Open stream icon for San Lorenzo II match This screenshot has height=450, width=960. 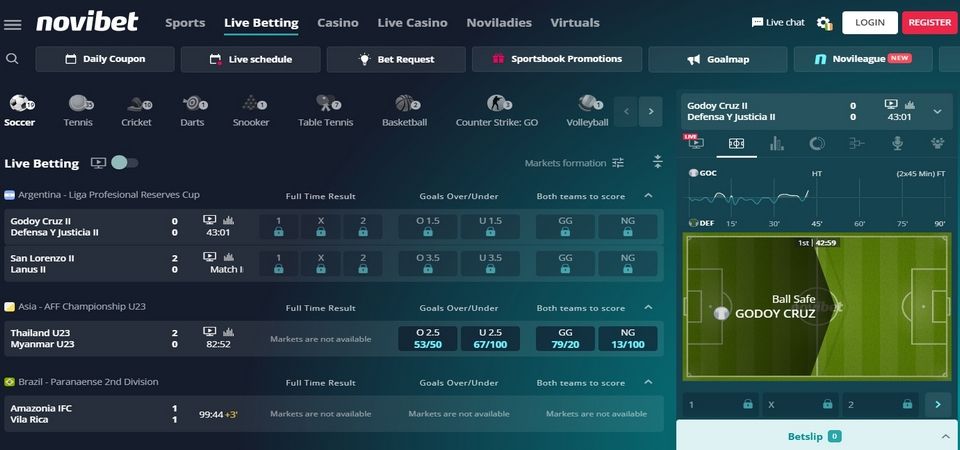tap(210, 257)
